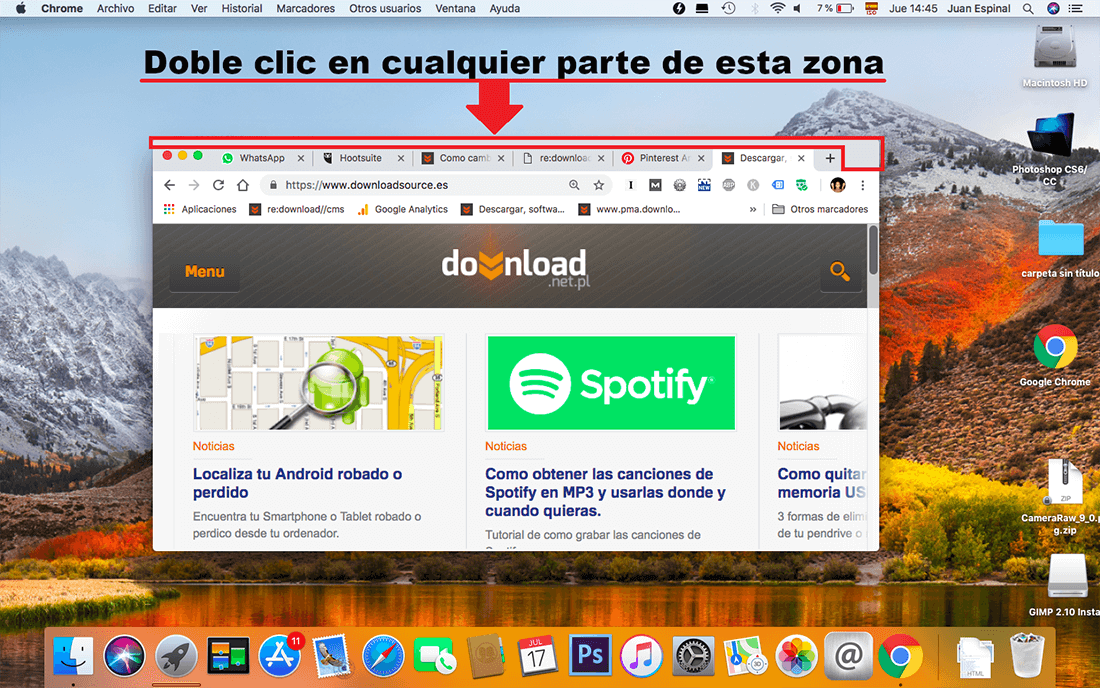This screenshot has width=1100, height=688.
Task: Open the Spotify article thumbnail
Action: (x=611, y=383)
